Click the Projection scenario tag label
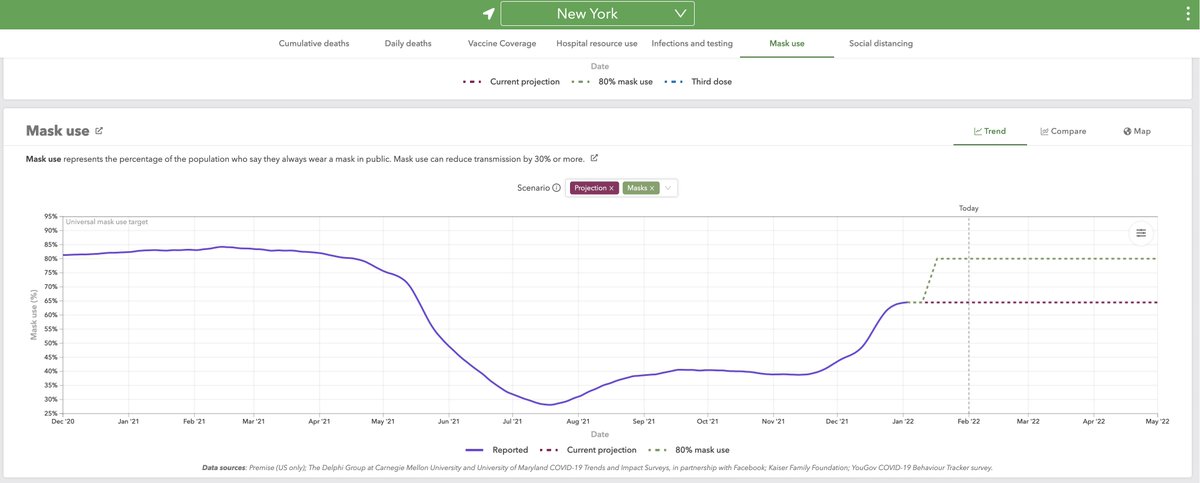The image size is (1200, 483). 590,188
